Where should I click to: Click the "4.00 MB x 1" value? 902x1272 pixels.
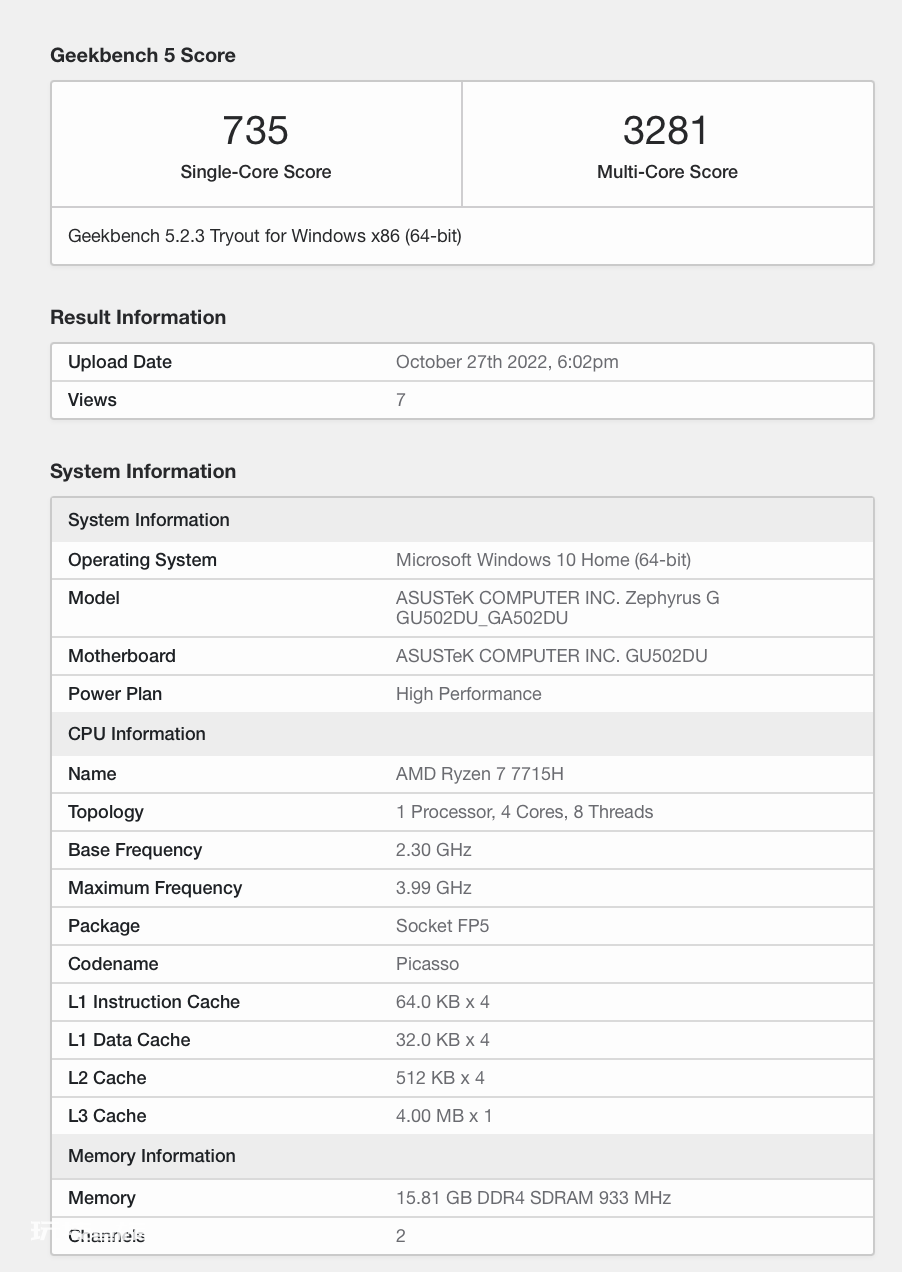pos(444,1116)
